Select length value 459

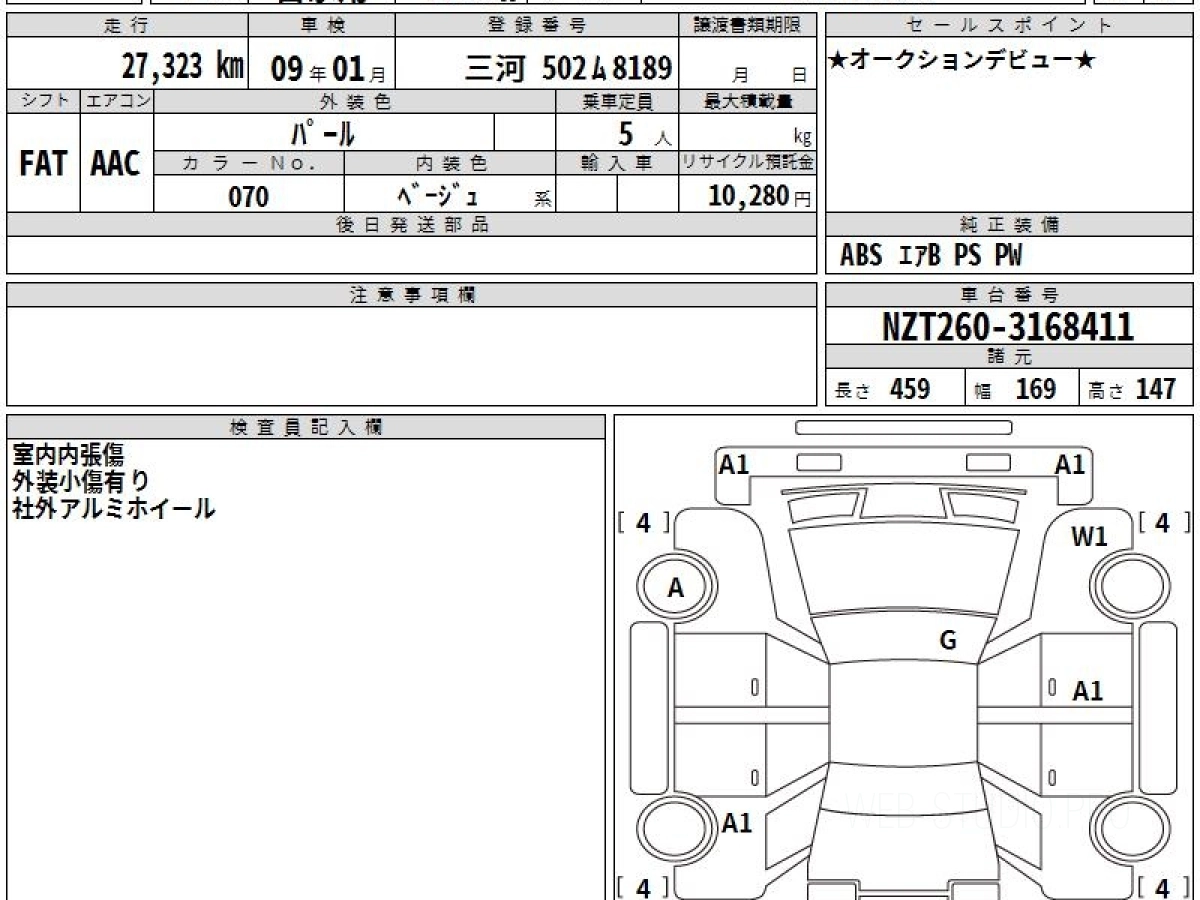[910, 389]
